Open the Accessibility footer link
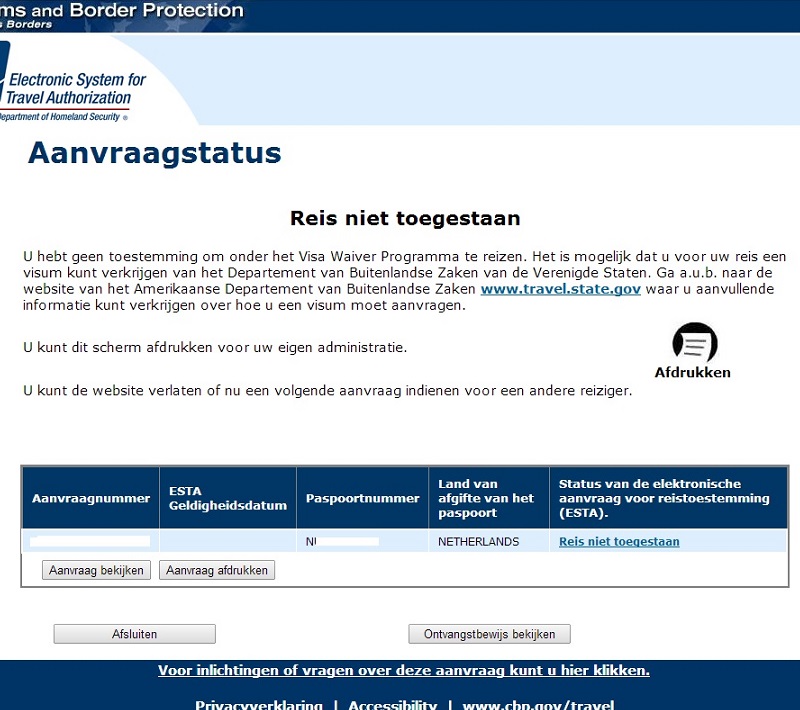Image resolution: width=800 pixels, height=710 pixels. 392,704
